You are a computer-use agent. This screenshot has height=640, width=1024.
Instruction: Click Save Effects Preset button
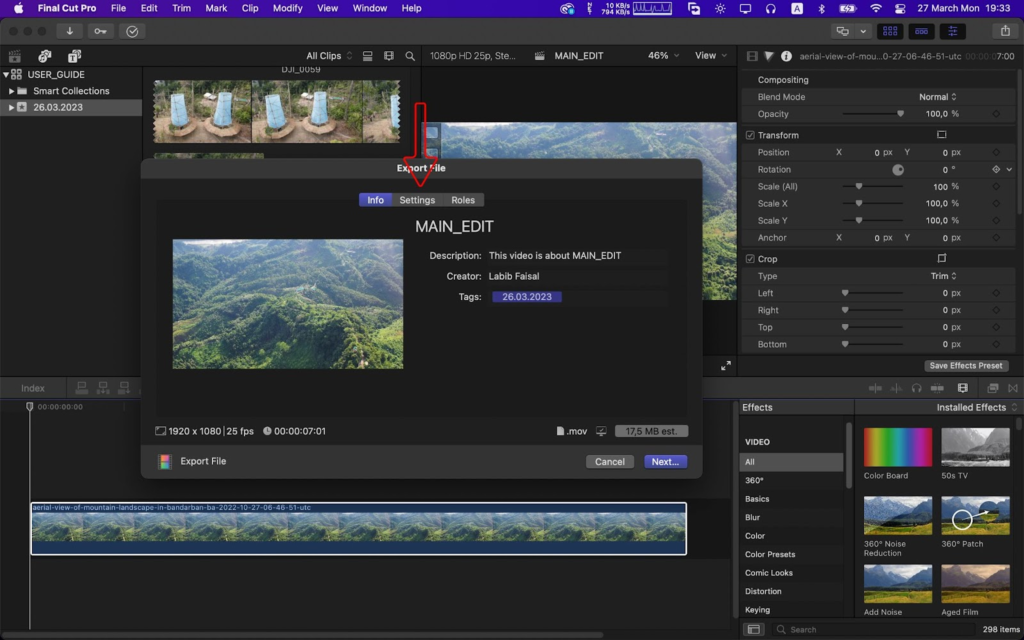point(966,366)
